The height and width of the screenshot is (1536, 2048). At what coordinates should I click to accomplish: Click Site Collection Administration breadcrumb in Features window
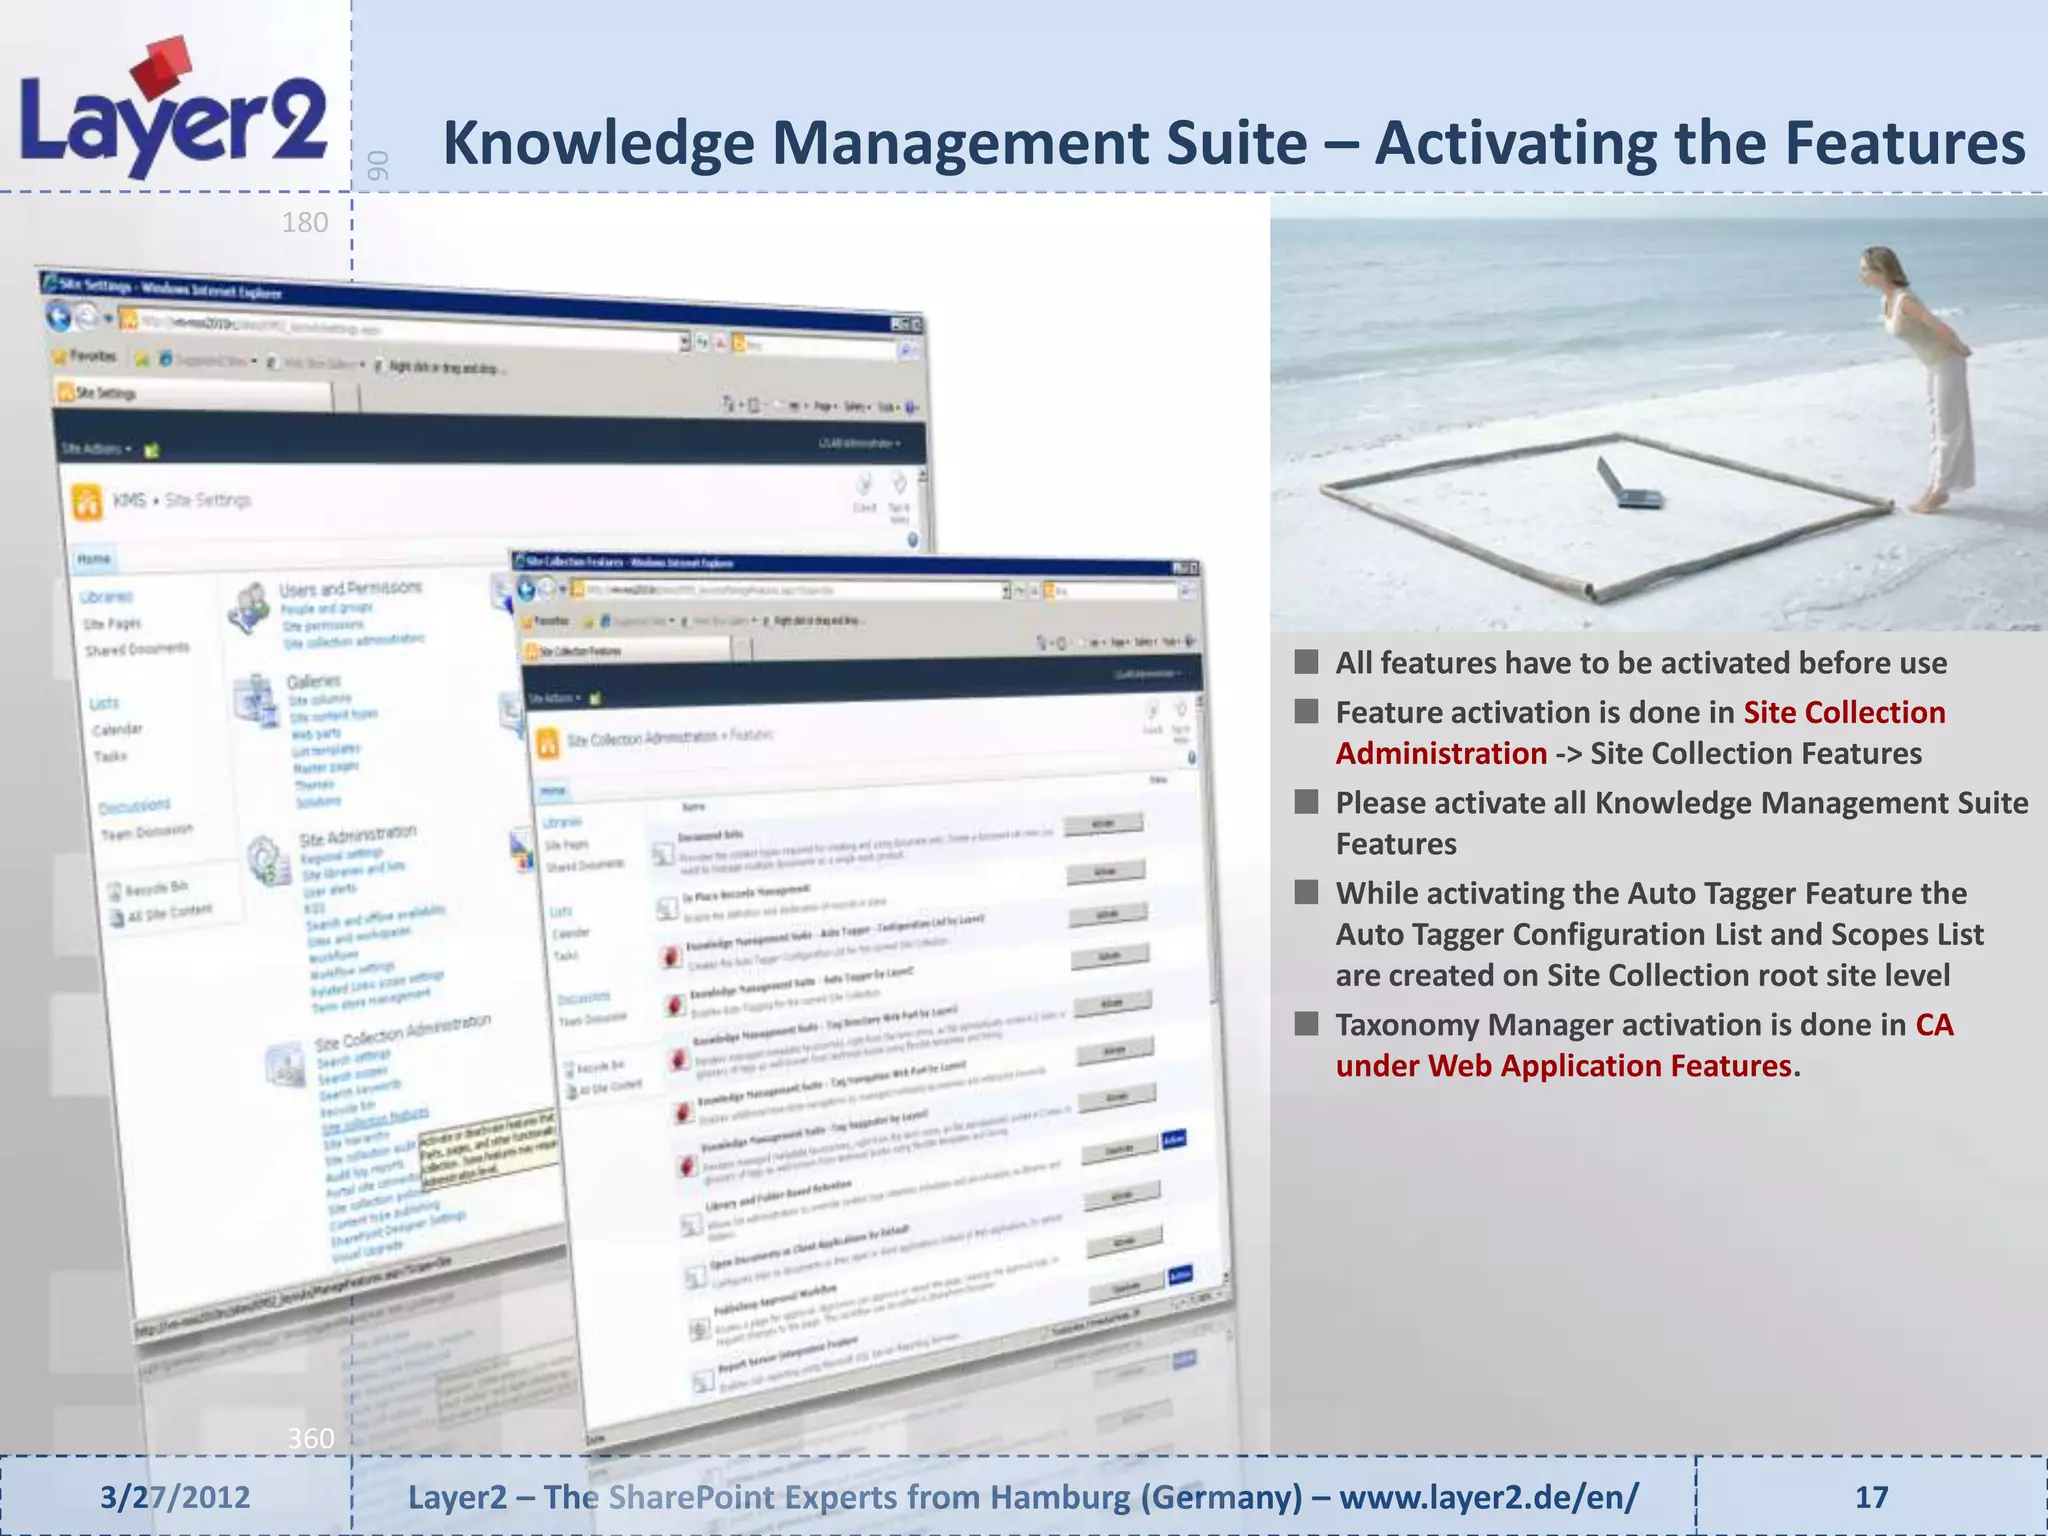(642, 738)
